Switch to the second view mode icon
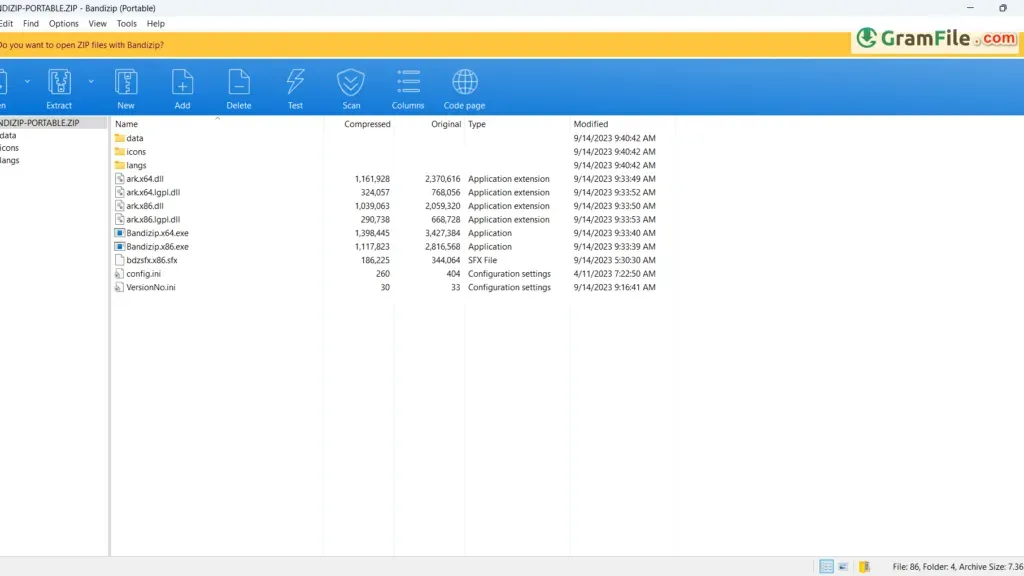Screen dimensions: 1024x576 [843, 566]
